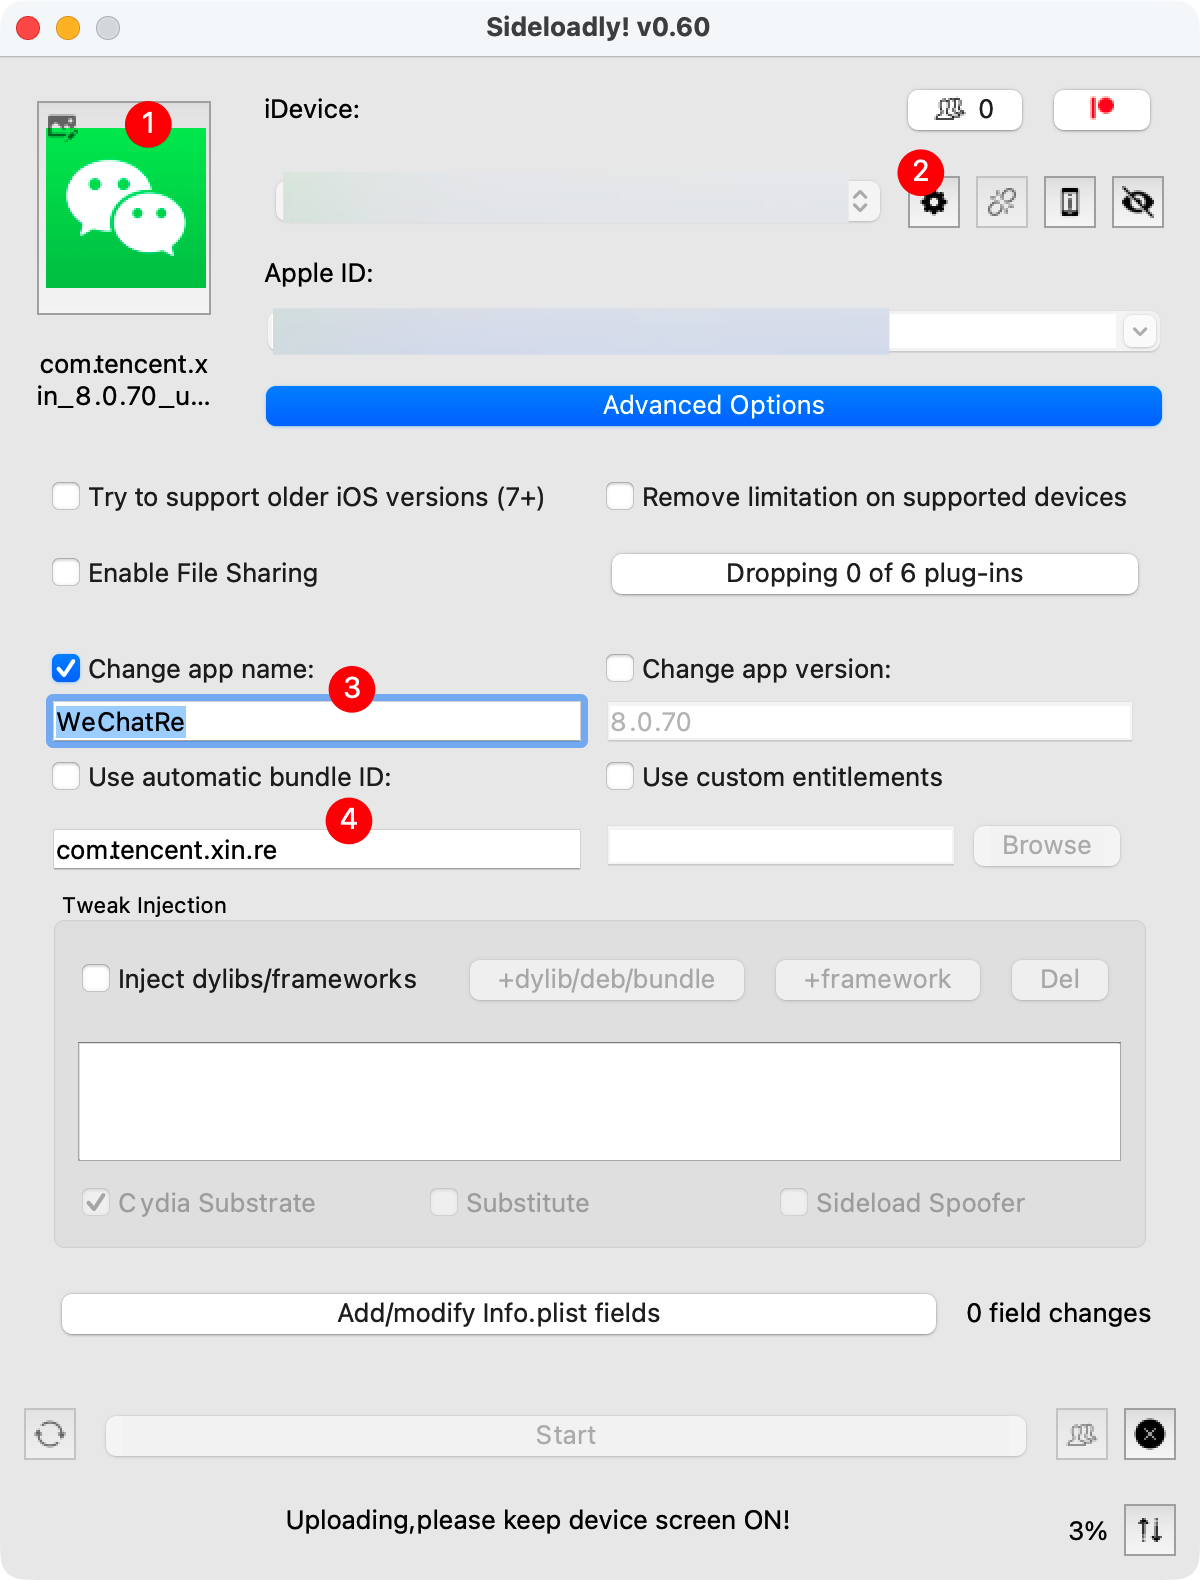Click the link pairing icon button

point(1001,203)
